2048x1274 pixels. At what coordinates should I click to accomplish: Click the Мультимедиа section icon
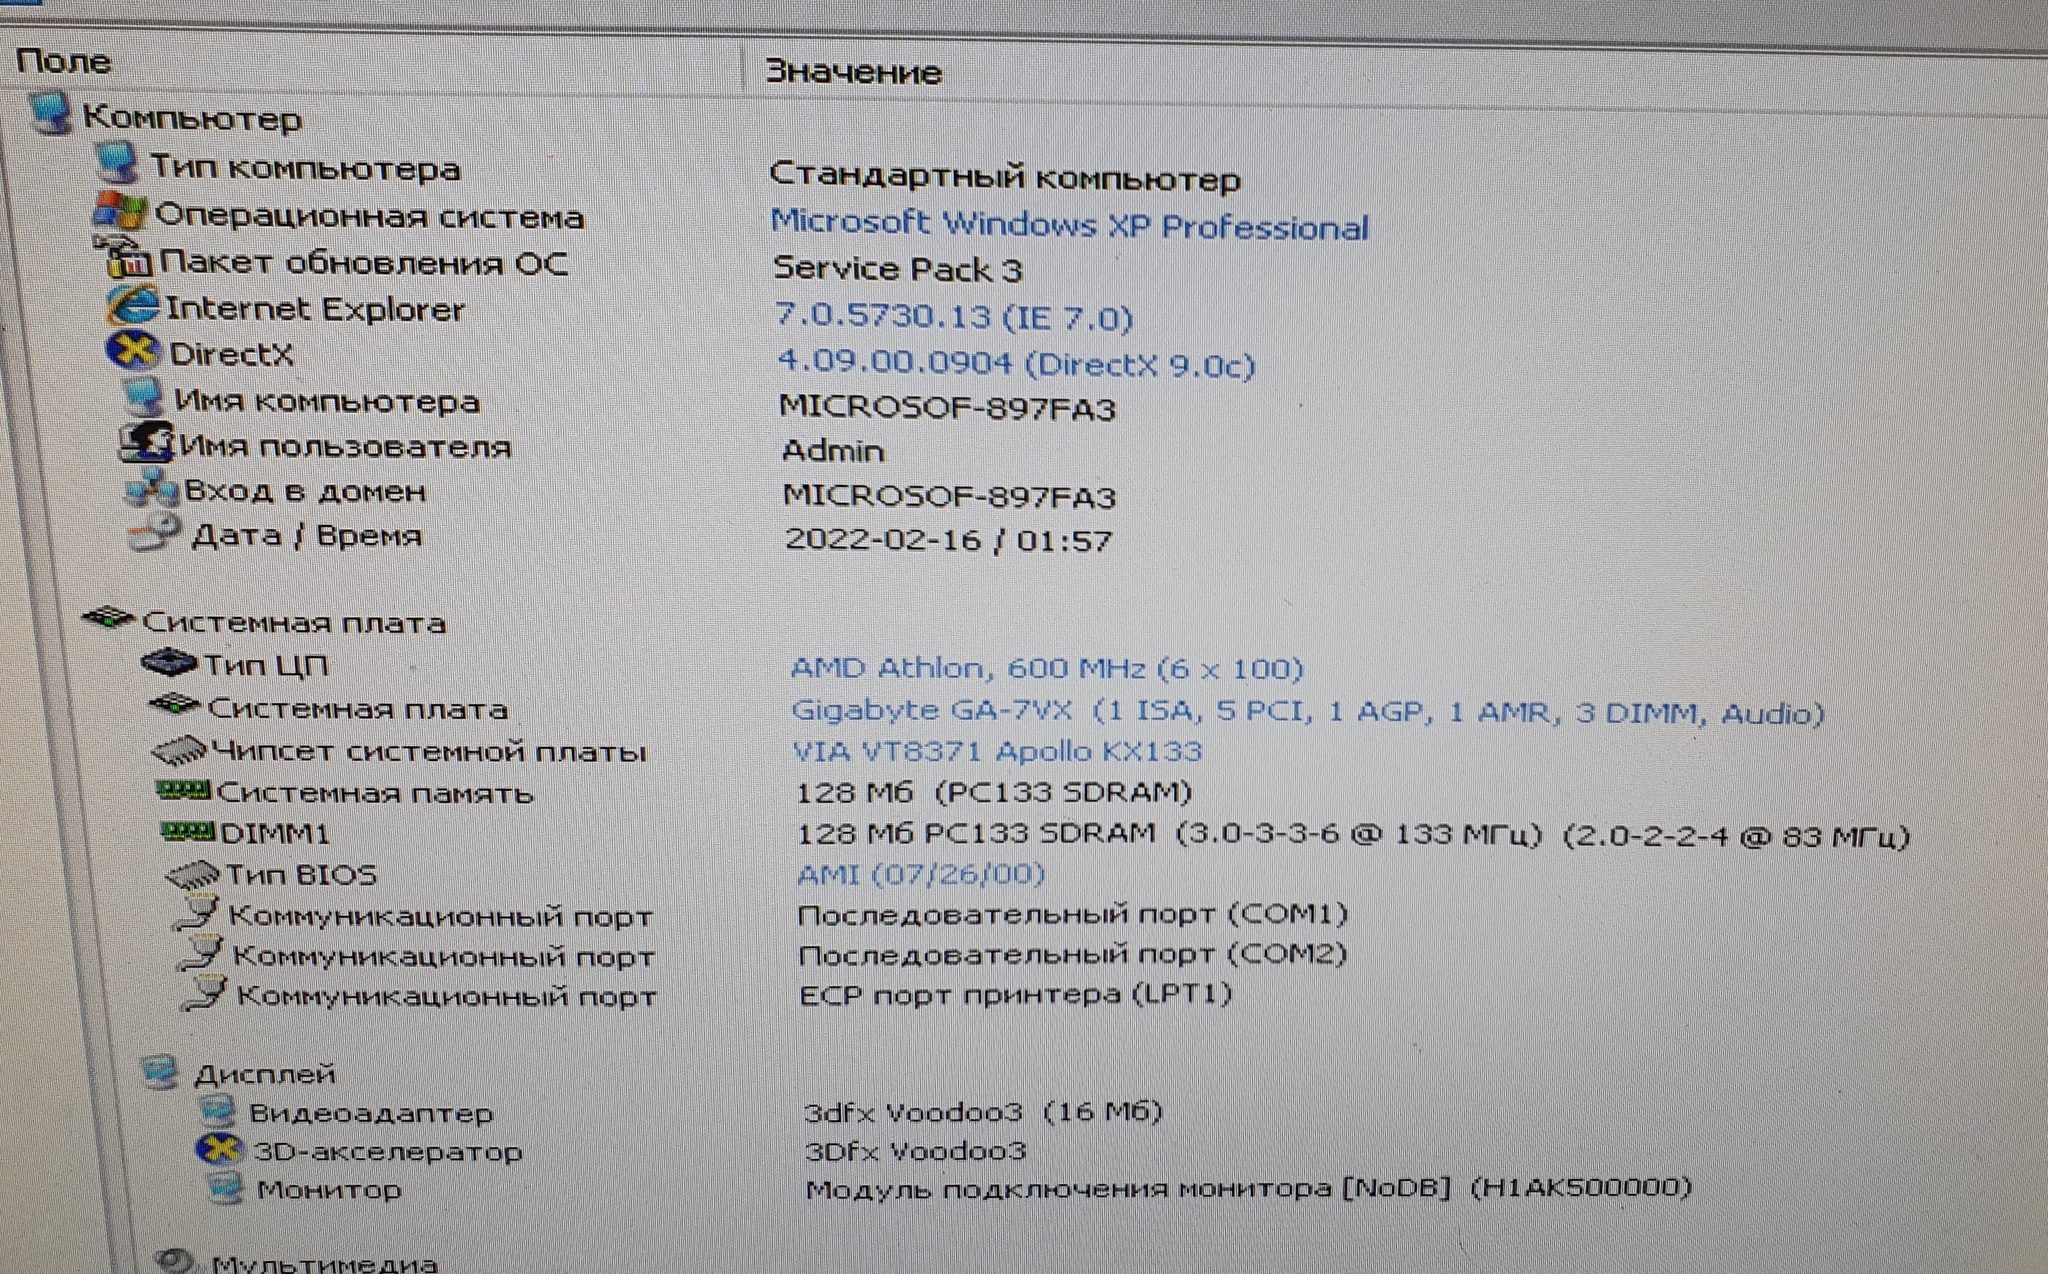[x=174, y=1260]
